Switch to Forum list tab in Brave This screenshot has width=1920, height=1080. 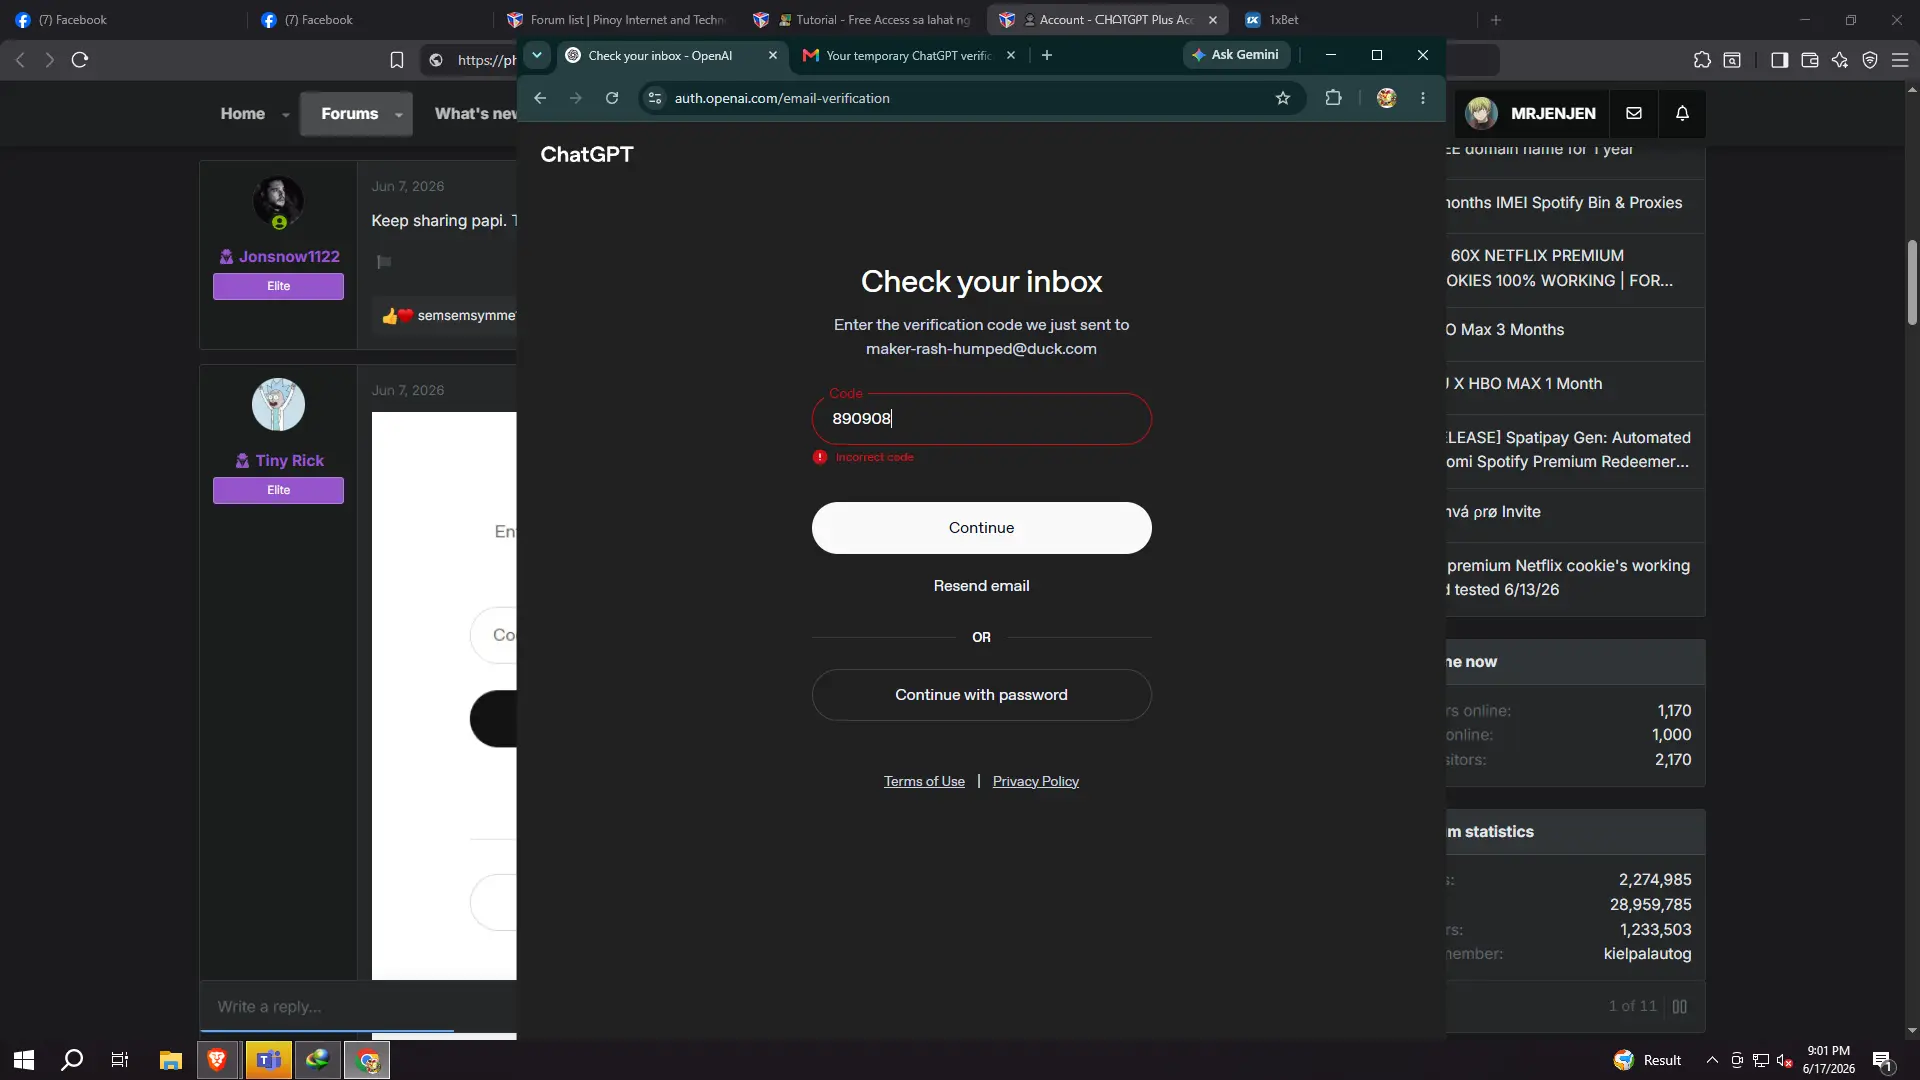[x=616, y=19]
